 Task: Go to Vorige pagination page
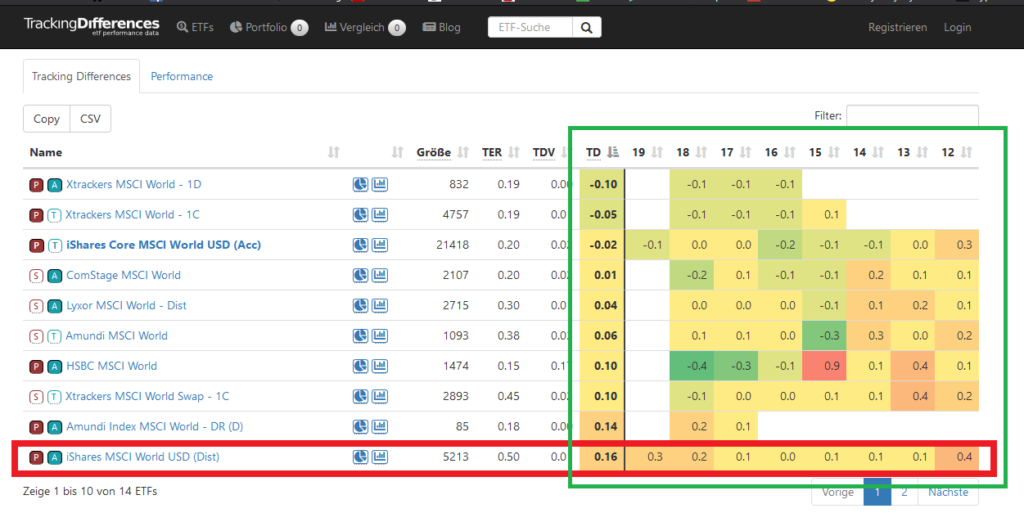click(837, 492)
